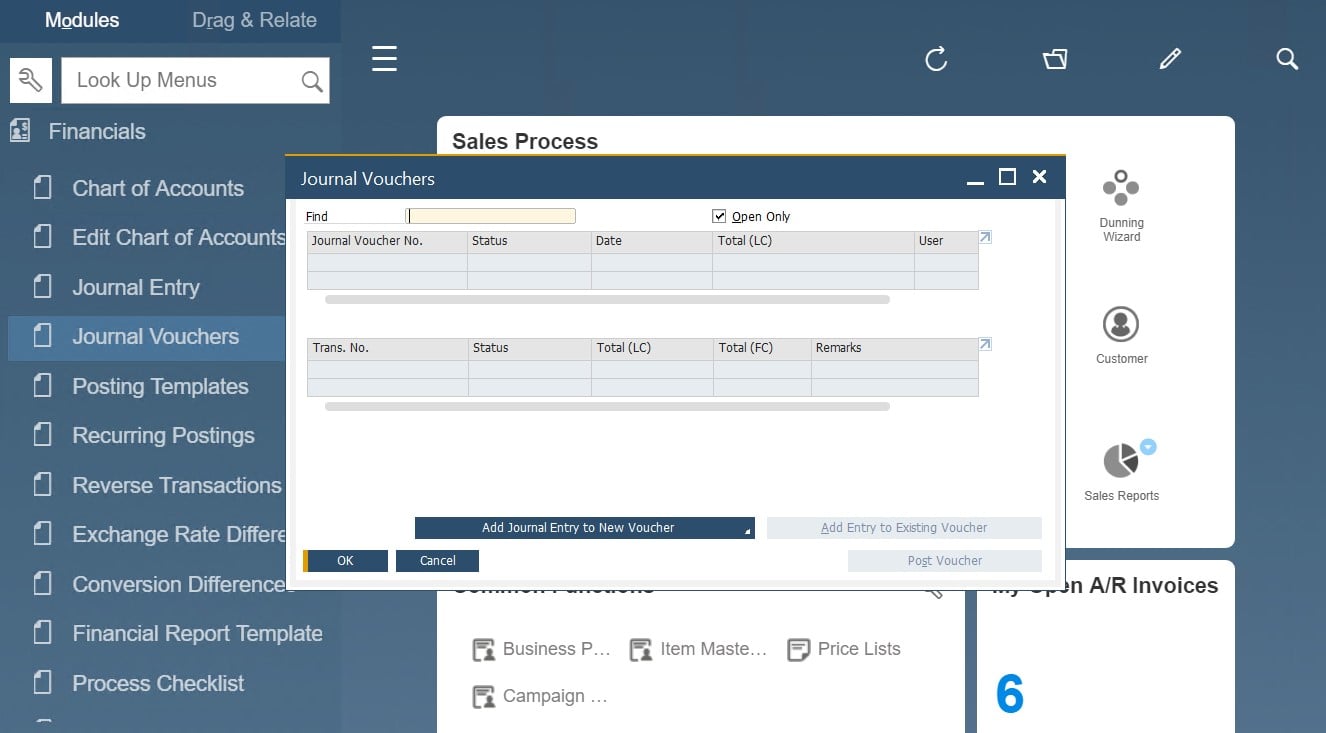Click the pencil edit icon
The width and height of the screenshot is (1326, 733).
coord(1170,60)
